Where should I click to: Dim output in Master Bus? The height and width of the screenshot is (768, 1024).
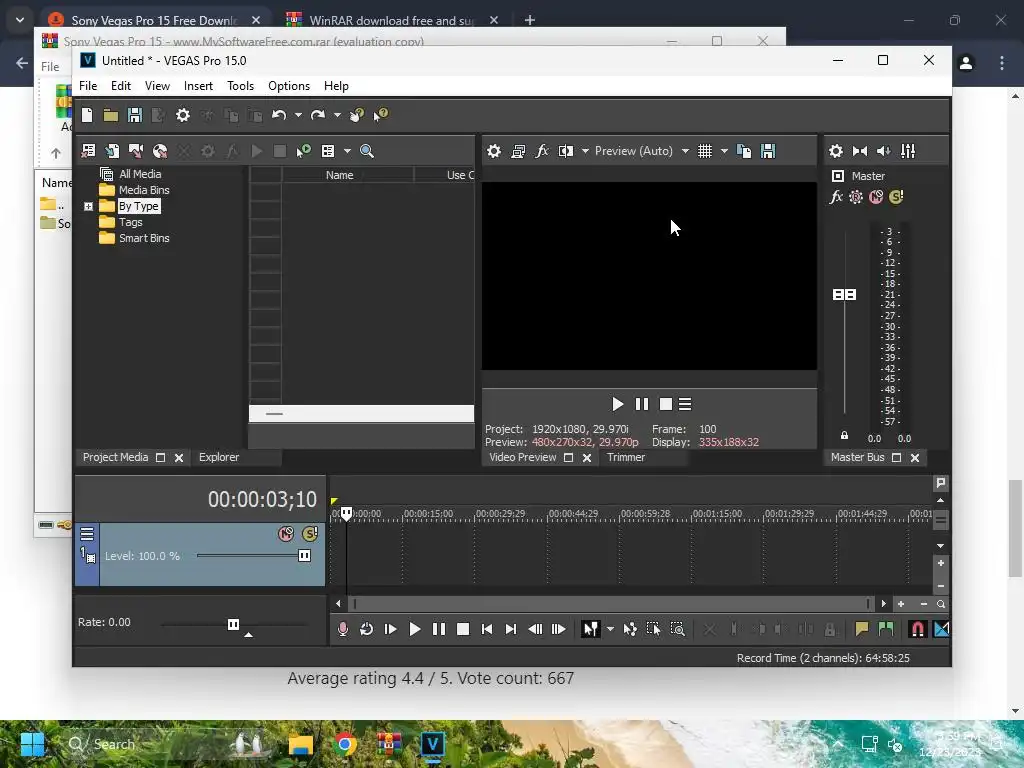coord(884,151)
